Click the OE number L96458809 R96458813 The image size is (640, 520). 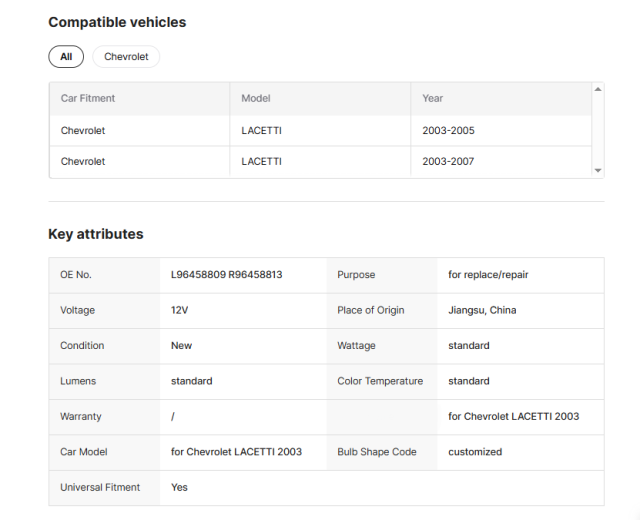[227, 275]
